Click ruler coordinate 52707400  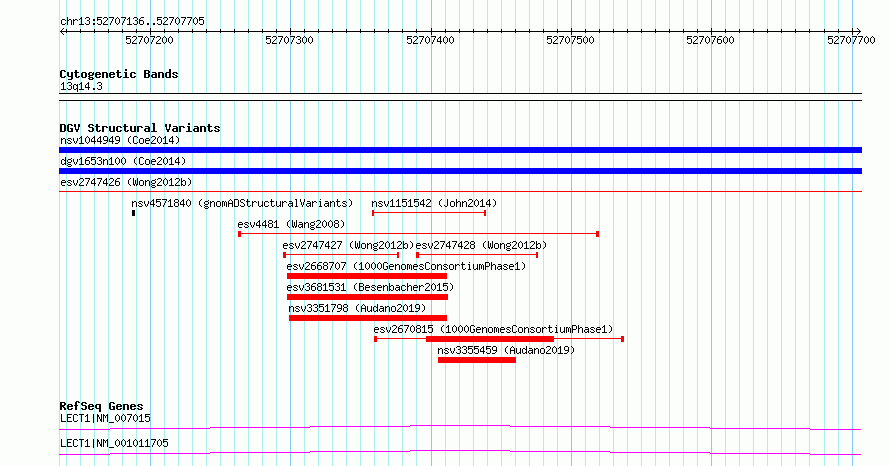(x=430, y=40)
